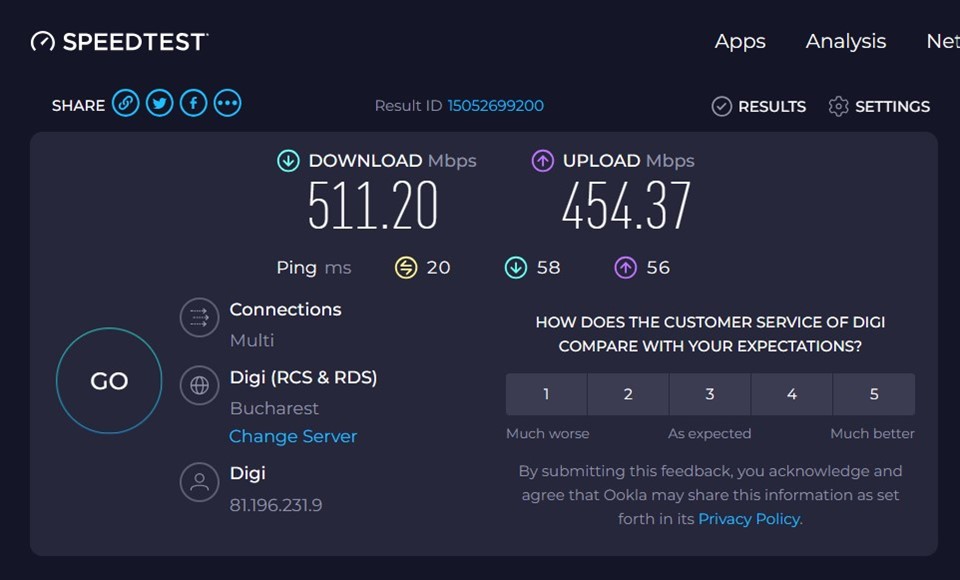Click the yellow idle ping icon
Screen dimensions: 960x580
pos(405,267)
